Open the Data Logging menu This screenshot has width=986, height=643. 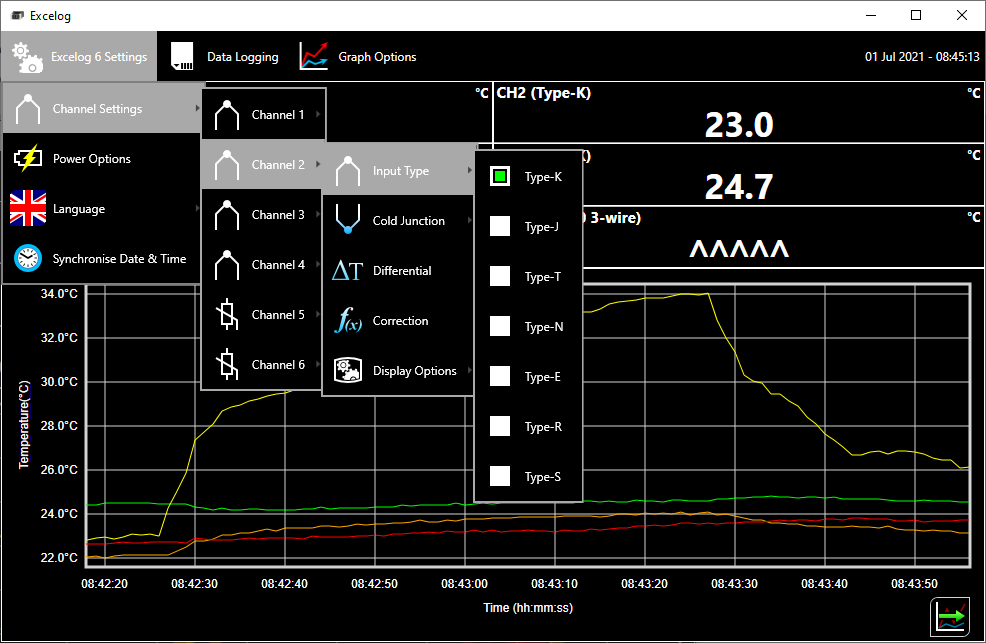pyautogui.click(x=225, y=57)
